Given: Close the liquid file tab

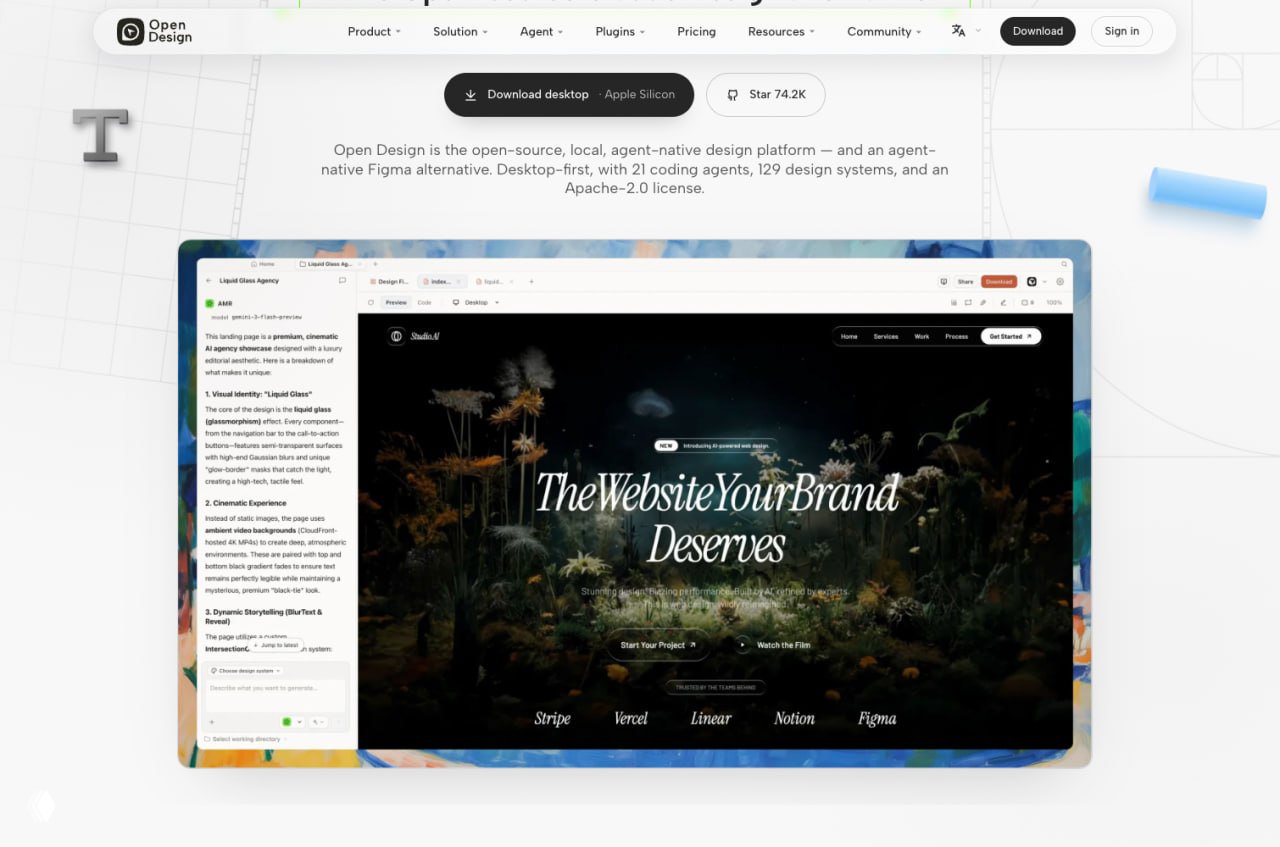Looking at the screenshot, I should click(x=510, y=282).
